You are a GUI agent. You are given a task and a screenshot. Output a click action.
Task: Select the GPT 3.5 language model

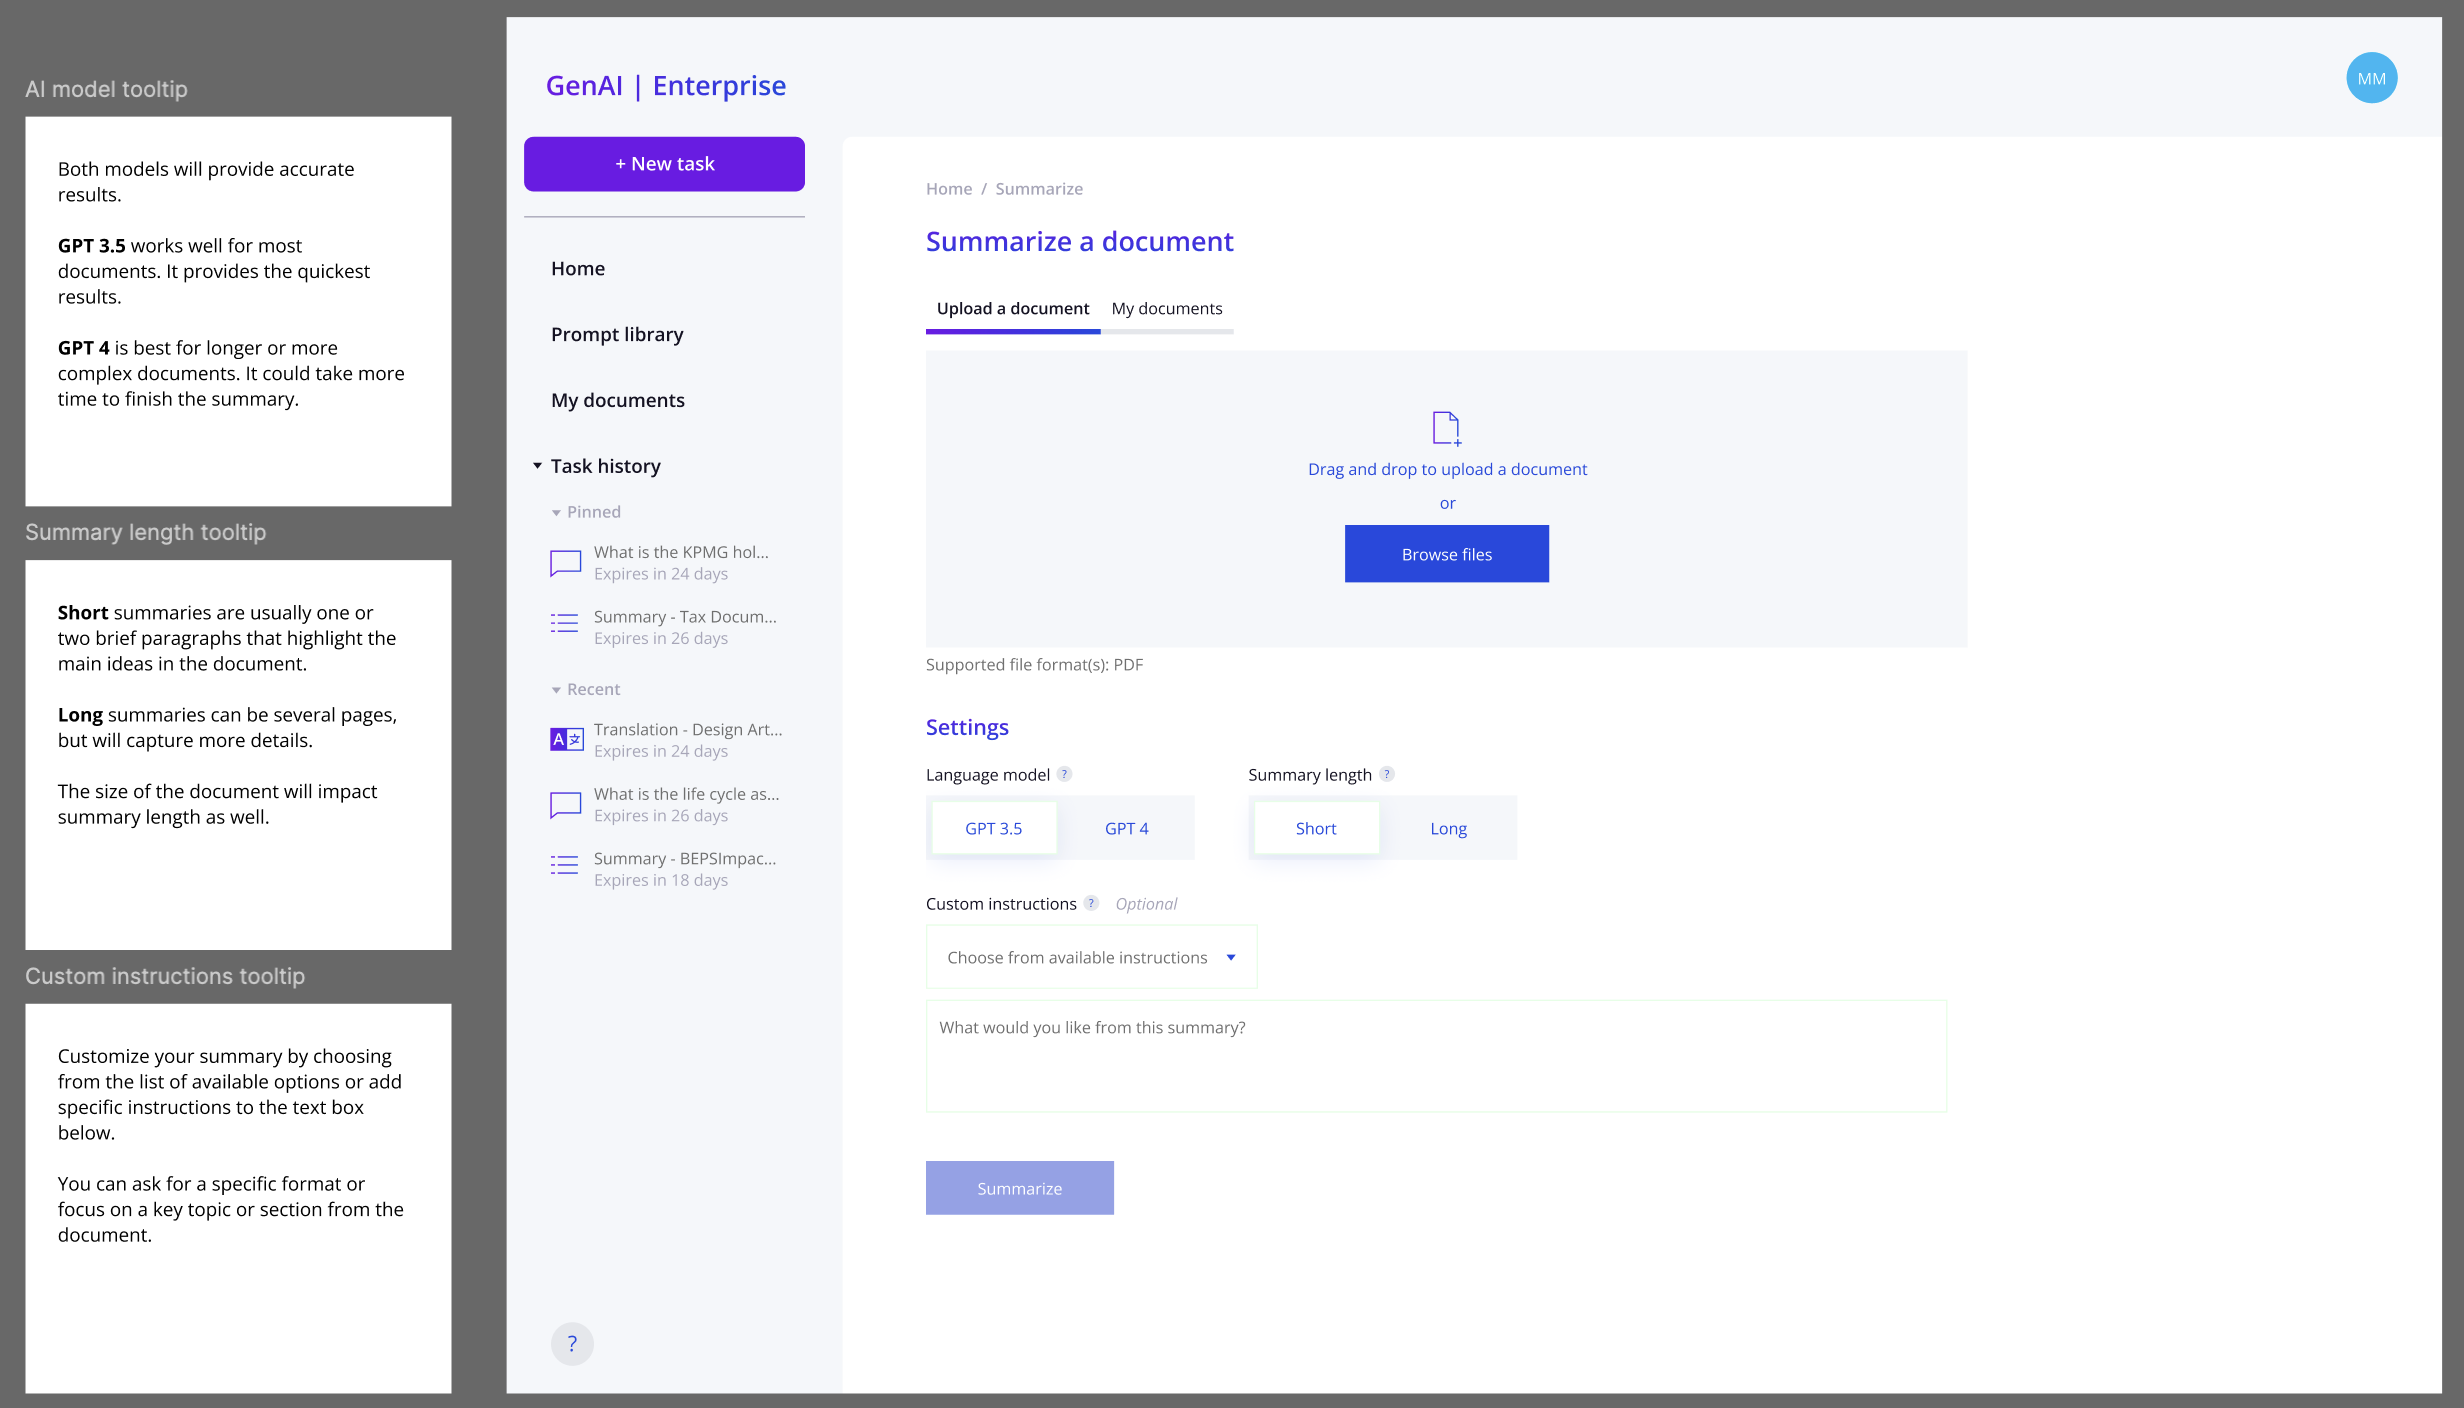[x=993, y=828]
